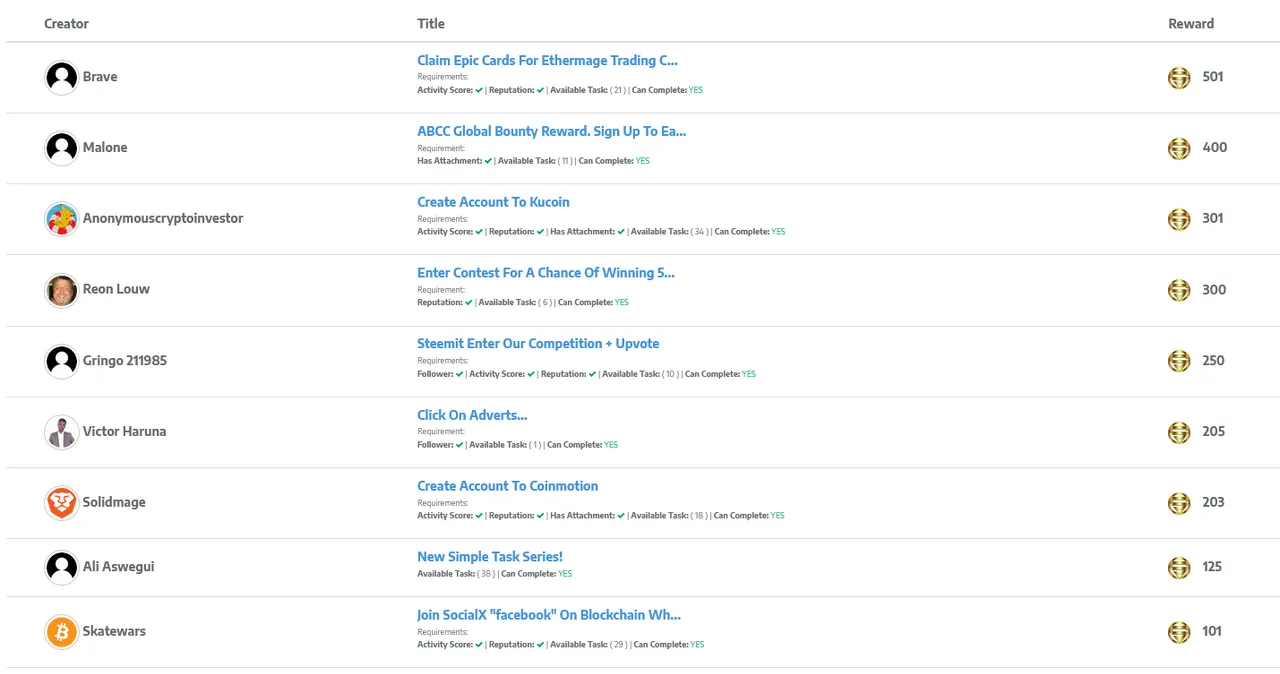Click reward amount 205
The height and width of the screenshot is (674, 1280).
pyautogui.click(x=1214, y=432)
